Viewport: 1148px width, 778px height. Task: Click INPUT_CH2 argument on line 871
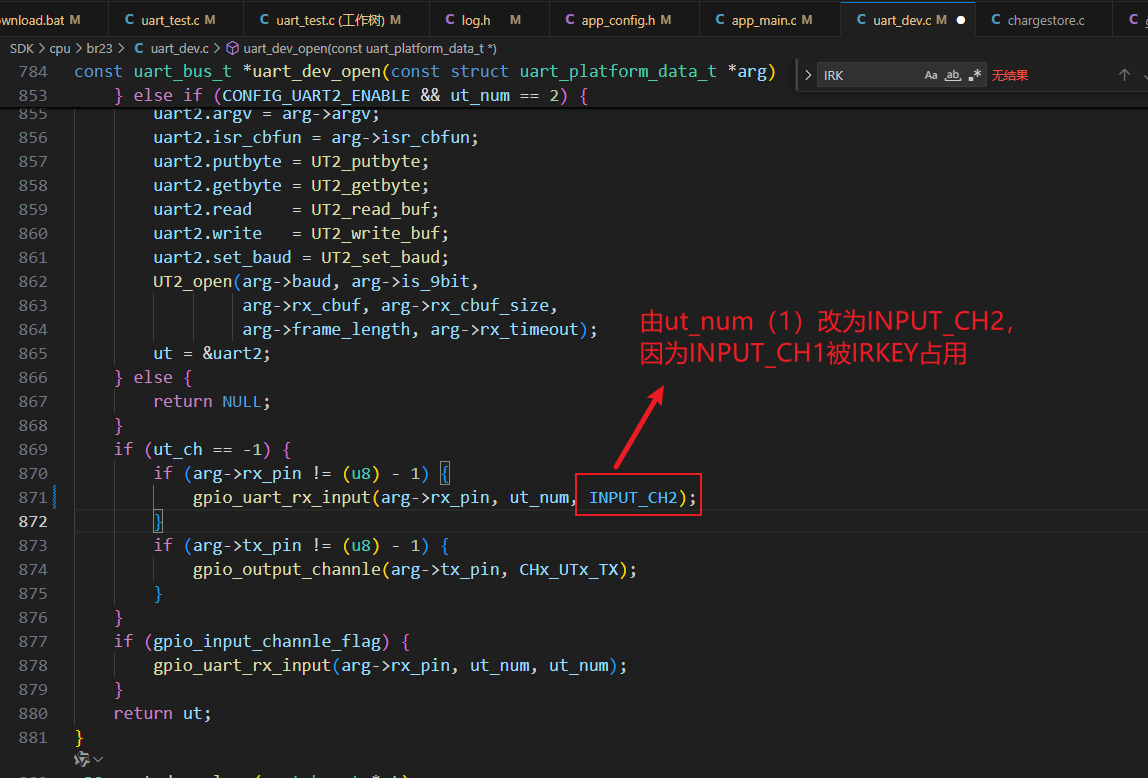(x=633, y=497)
